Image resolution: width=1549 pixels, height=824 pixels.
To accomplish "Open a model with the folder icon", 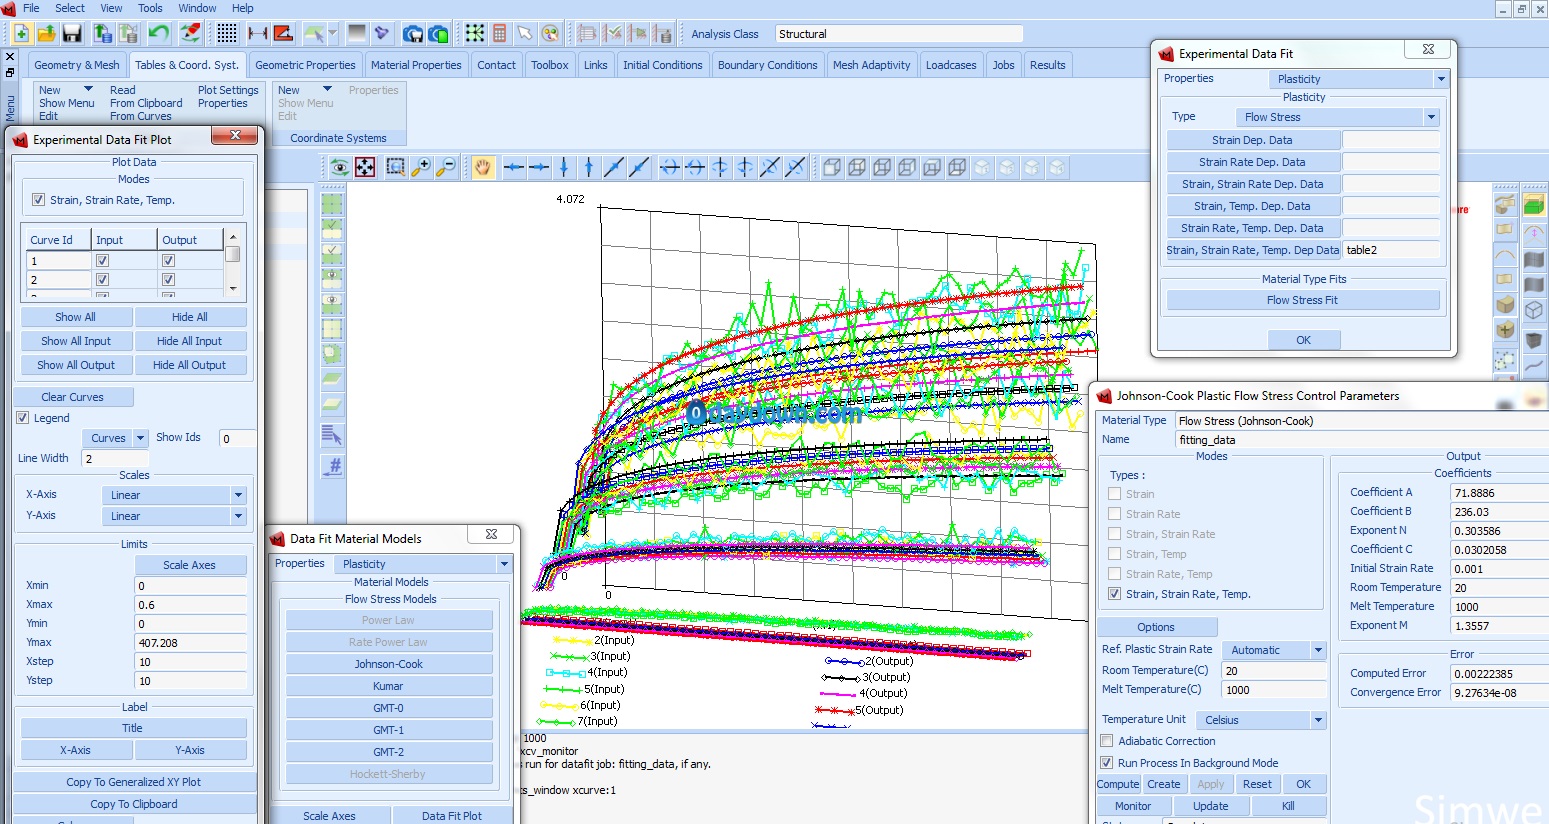I will (x=46, y=33).
